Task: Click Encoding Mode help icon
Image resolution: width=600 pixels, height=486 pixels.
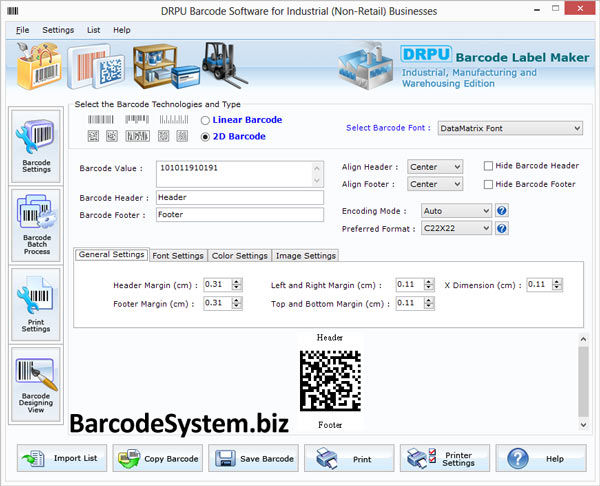Action: [x=502, y=210]
